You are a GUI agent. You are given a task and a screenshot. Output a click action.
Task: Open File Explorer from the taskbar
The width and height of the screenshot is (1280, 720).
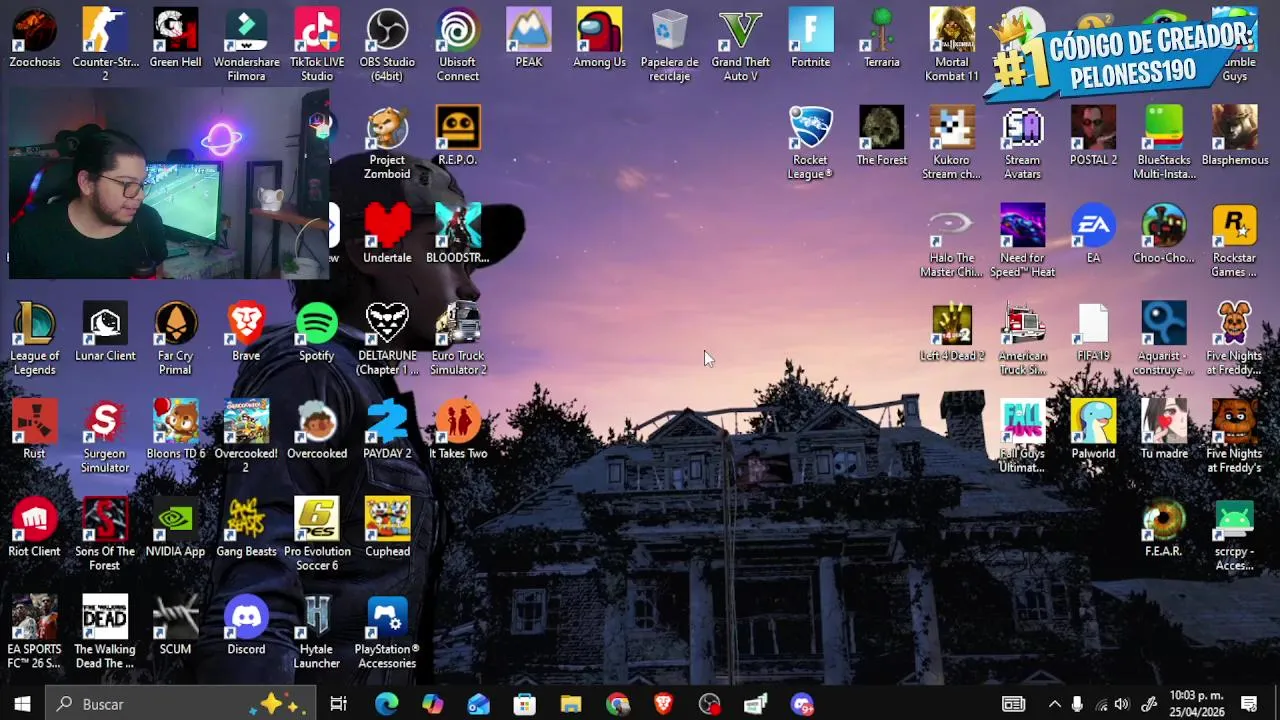click(x=571, y=704)
